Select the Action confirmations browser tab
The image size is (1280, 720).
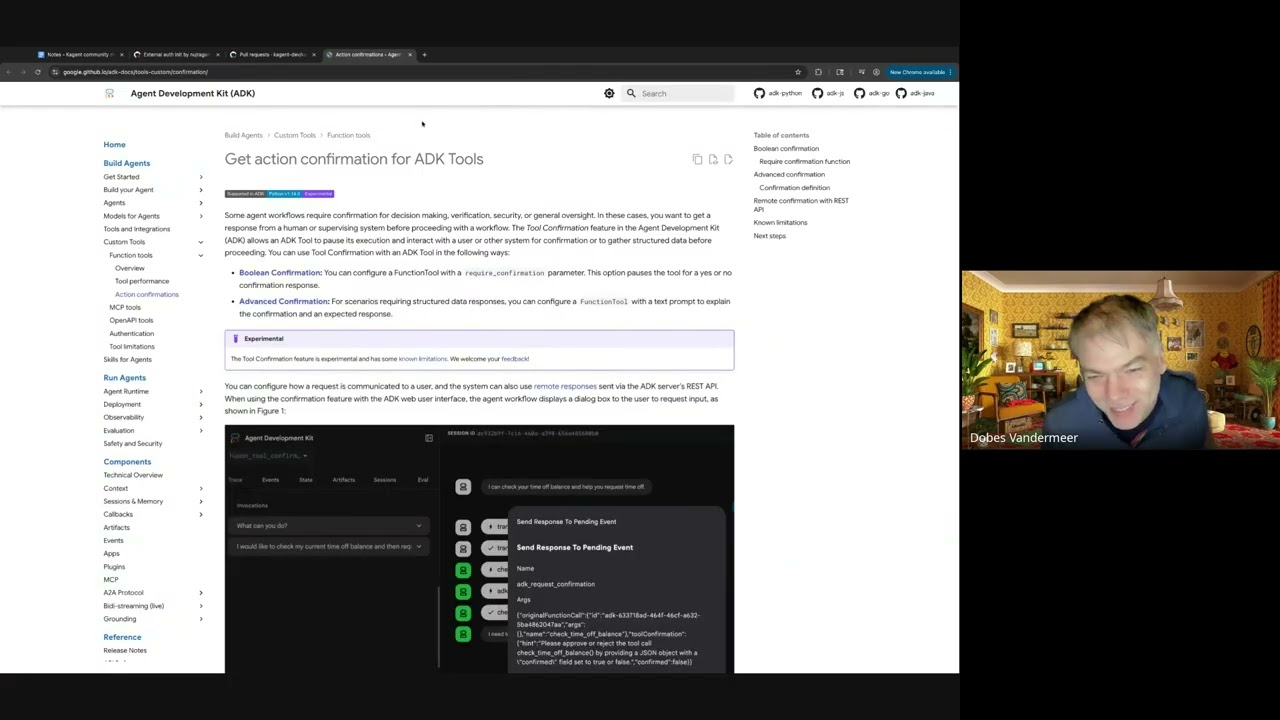(367, 54)
